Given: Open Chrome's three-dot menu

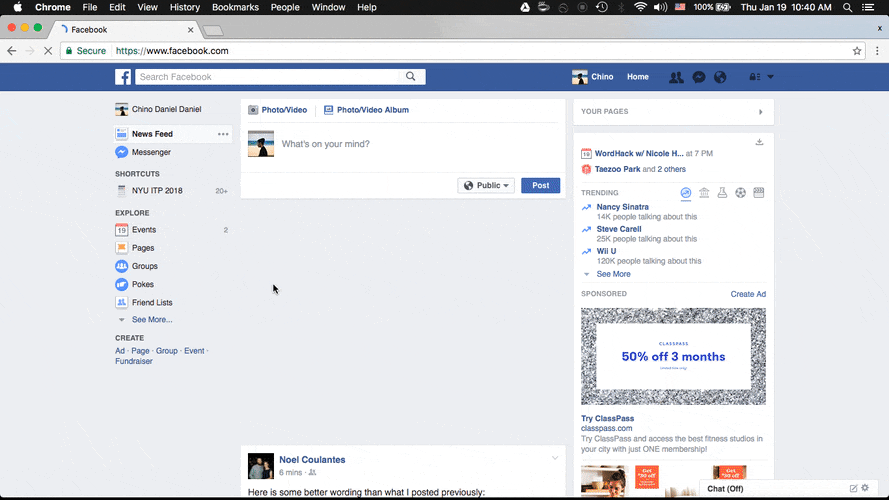Looking at the screenshot, I should point(877,51).
